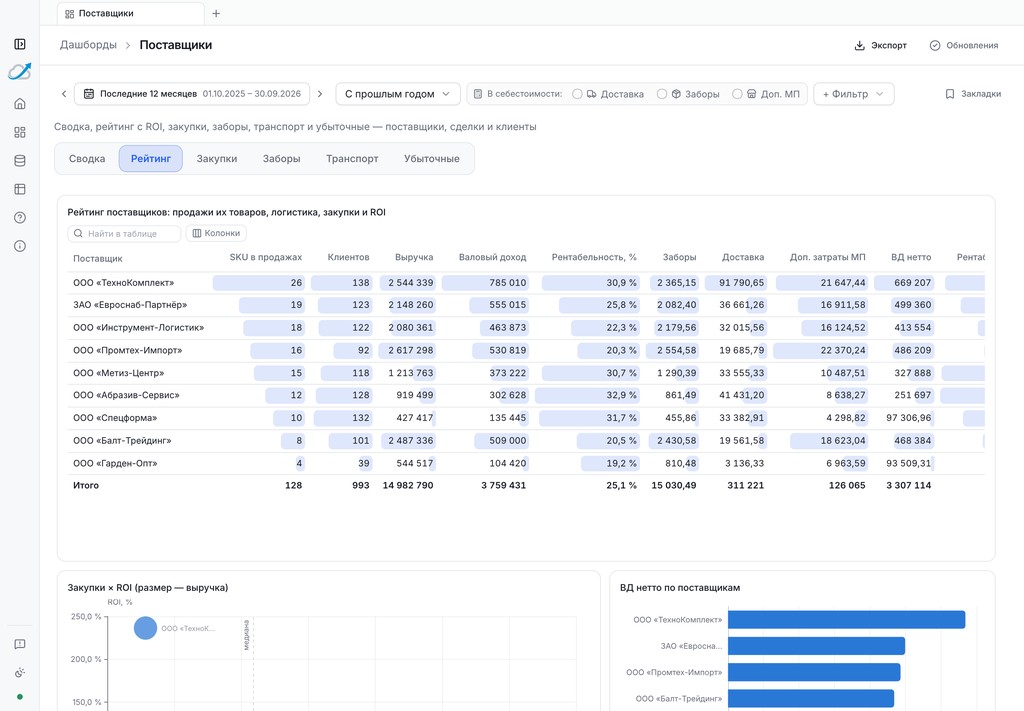The image size is (1024, 711).
Task: Enable Заборы in cost toggle
Action: coord(662,94)
